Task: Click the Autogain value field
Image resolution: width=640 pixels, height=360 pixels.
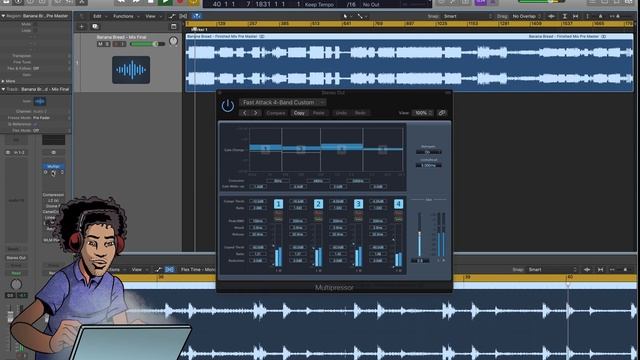Action: (x=429, y=152)
